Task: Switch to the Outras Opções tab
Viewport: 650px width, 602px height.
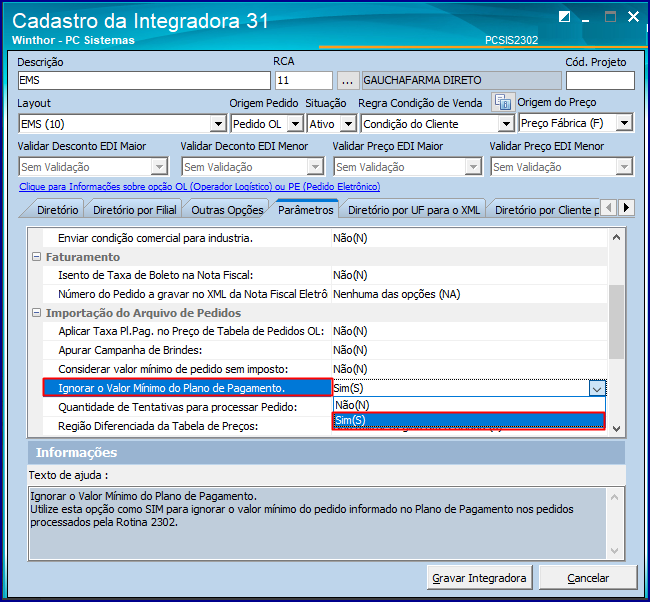Action: pyautogui.click(x=227, y=210)
